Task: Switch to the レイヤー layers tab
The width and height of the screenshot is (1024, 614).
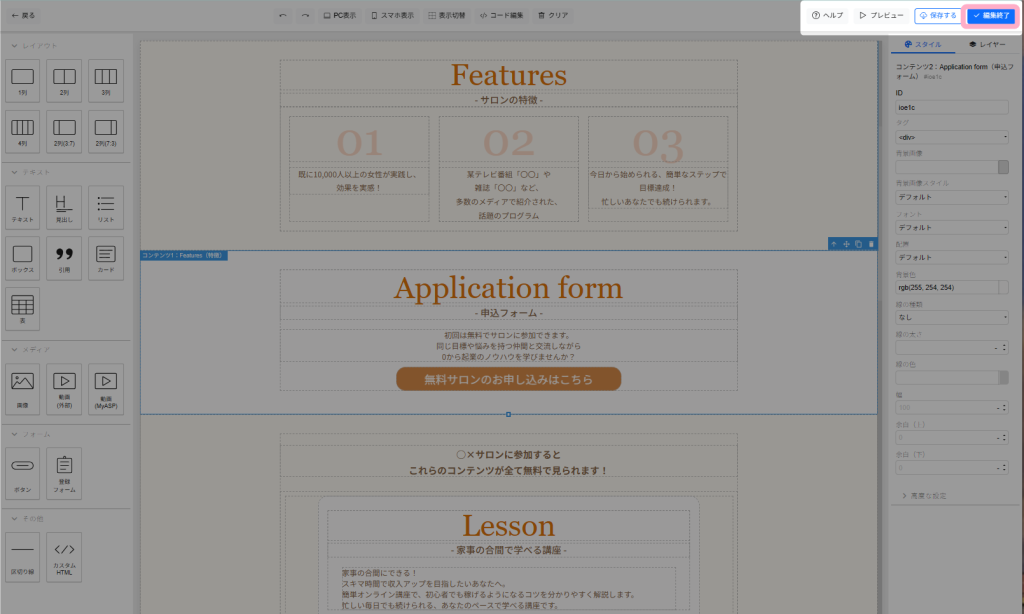Action: pyautogui.click(x=987, y=45)
